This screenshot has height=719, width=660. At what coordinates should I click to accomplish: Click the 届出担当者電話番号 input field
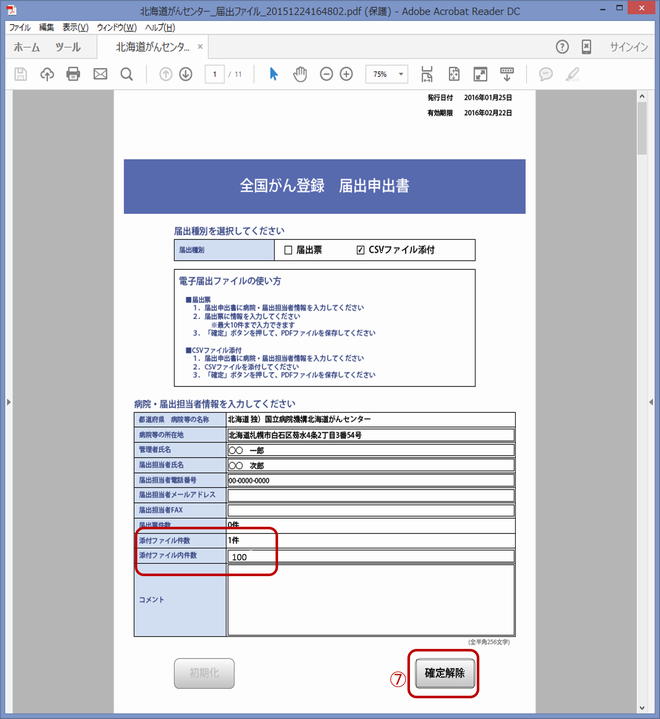point(371,480)
